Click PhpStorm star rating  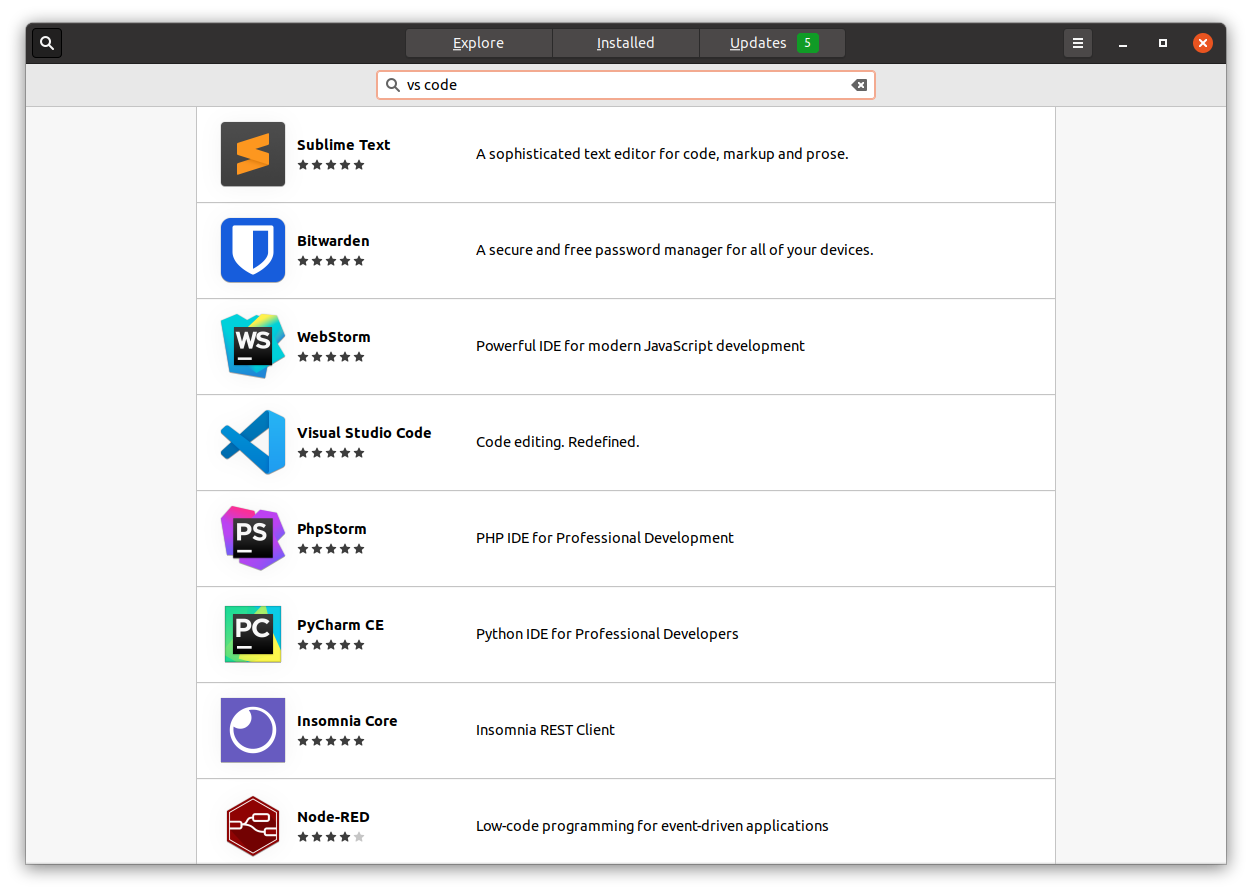[331, 549]
